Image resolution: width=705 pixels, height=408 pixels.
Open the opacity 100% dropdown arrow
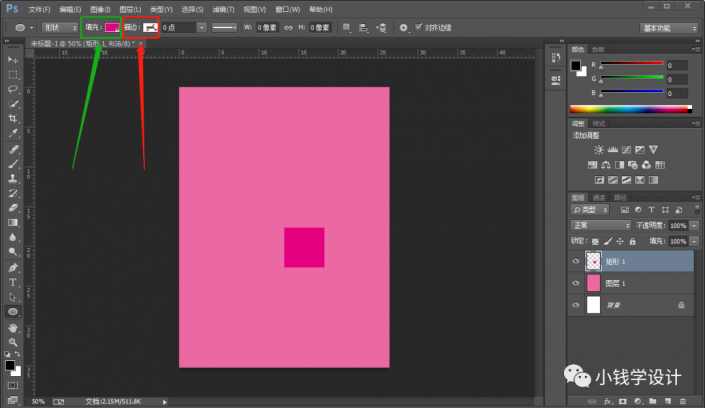694,225
